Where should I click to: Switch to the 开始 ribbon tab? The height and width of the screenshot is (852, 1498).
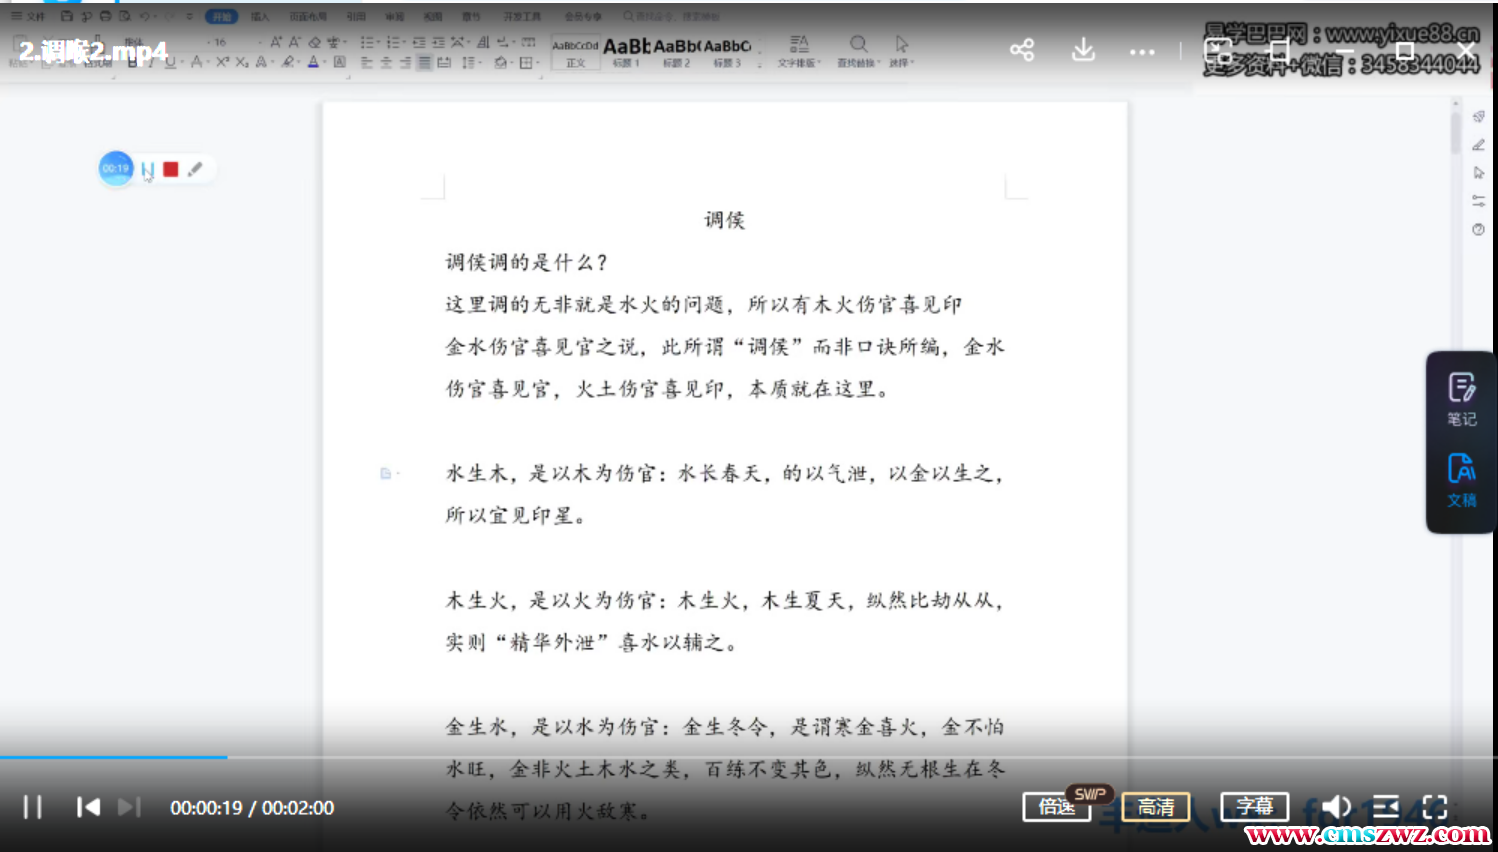pyautogui.click(x=221, y=17)
